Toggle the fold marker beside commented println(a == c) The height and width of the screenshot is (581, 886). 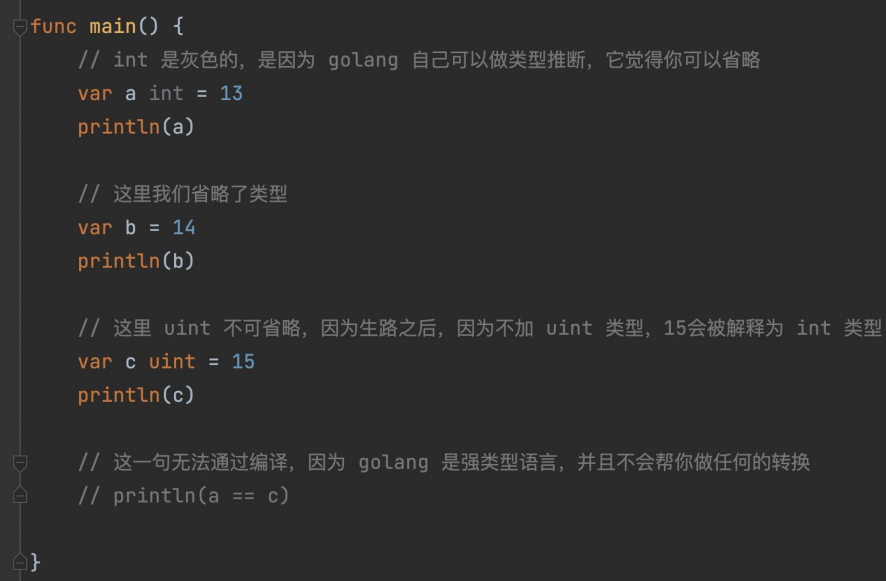[x=20, y=496]
